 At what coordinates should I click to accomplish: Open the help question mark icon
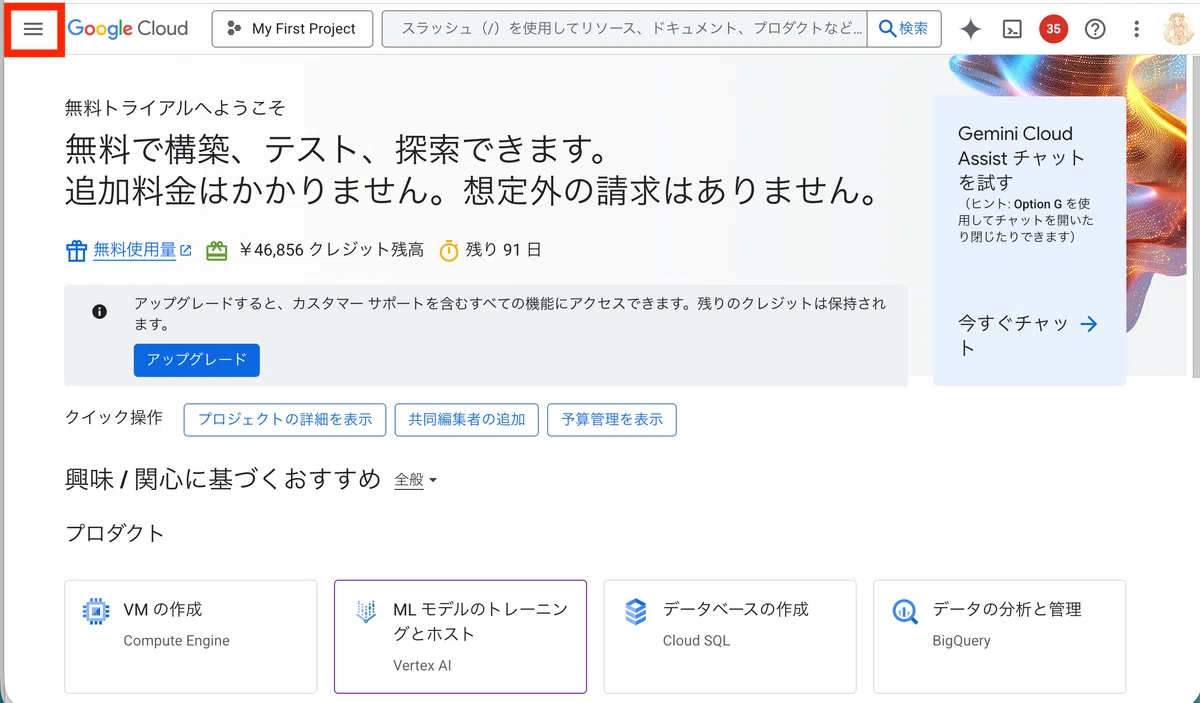click(1095, 29)
